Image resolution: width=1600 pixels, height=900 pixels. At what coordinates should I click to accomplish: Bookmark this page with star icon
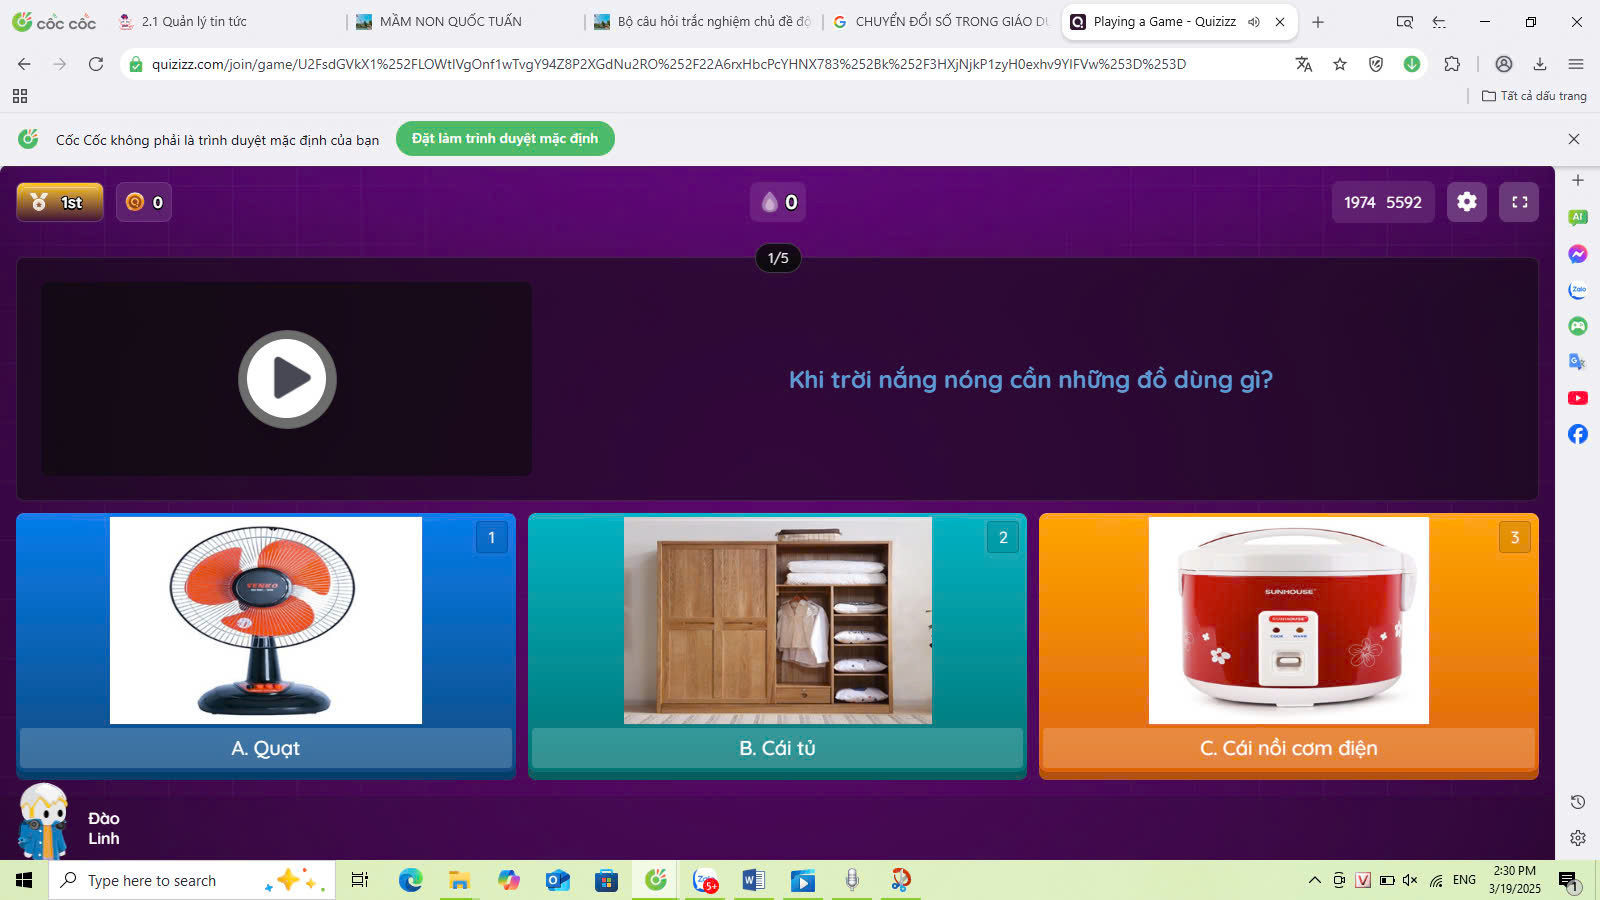tap(1340, 64)
